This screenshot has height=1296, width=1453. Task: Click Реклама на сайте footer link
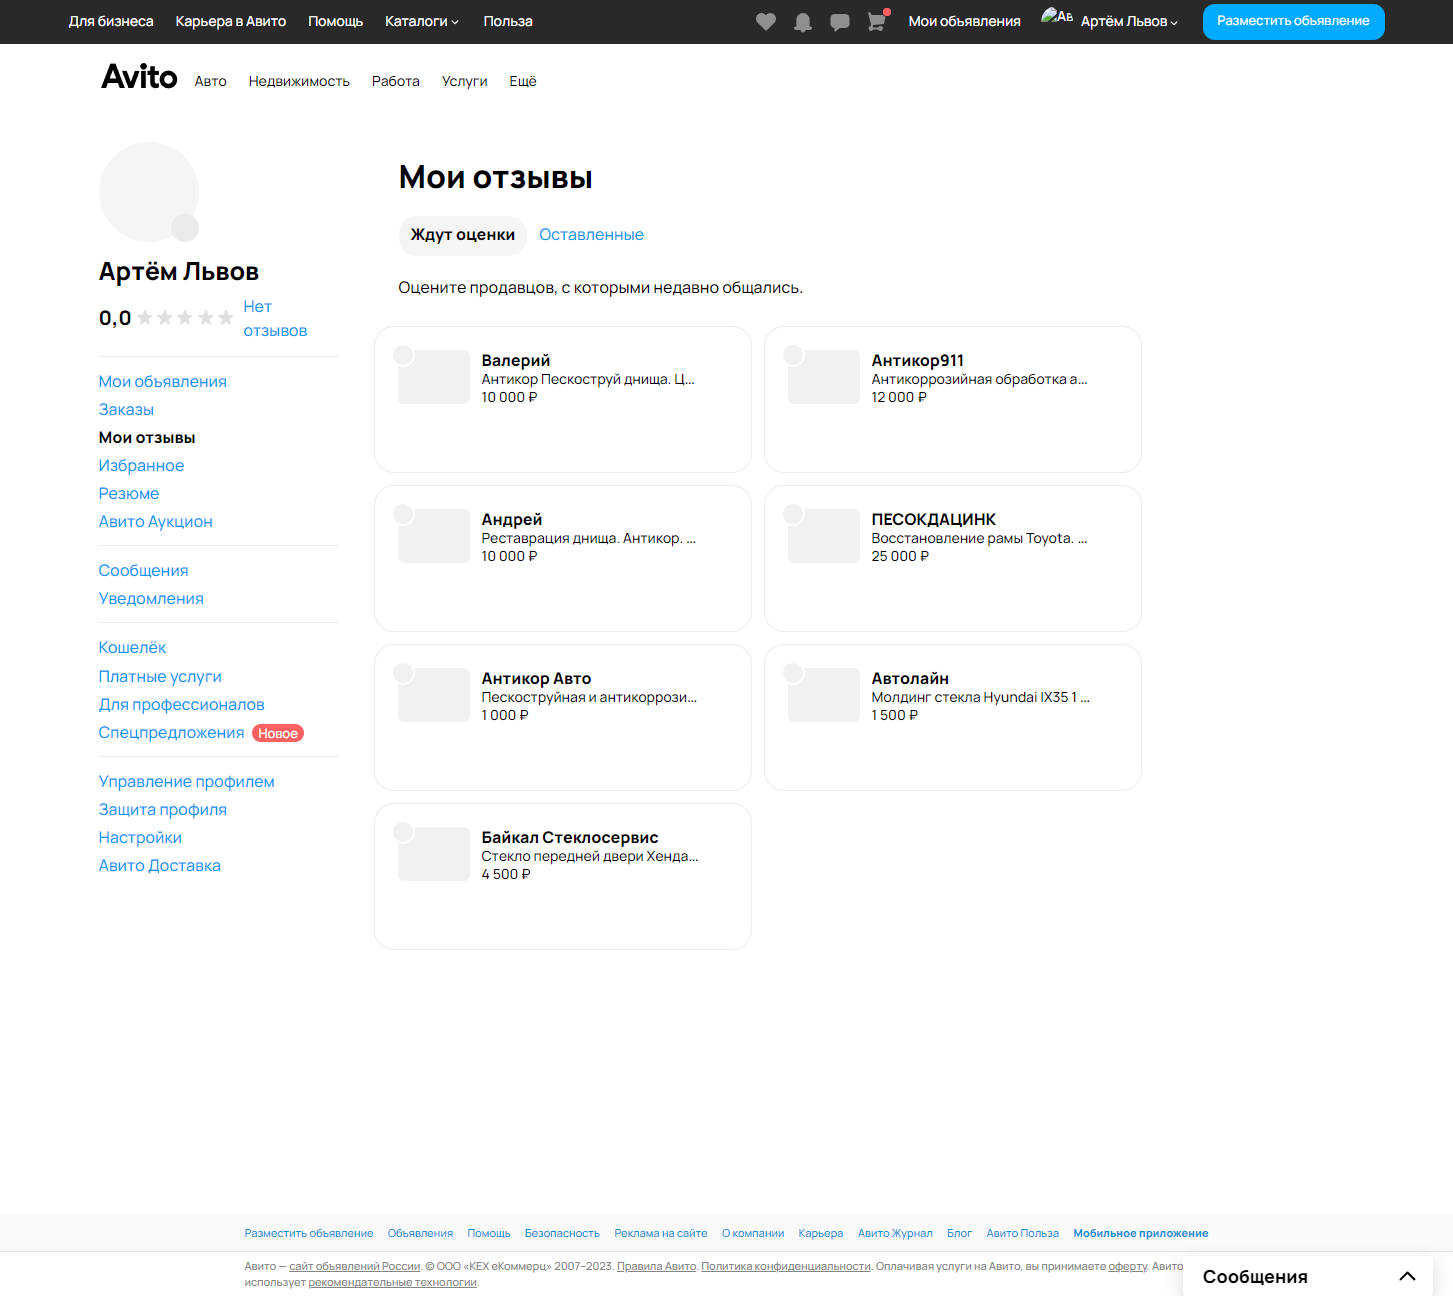661,1233
